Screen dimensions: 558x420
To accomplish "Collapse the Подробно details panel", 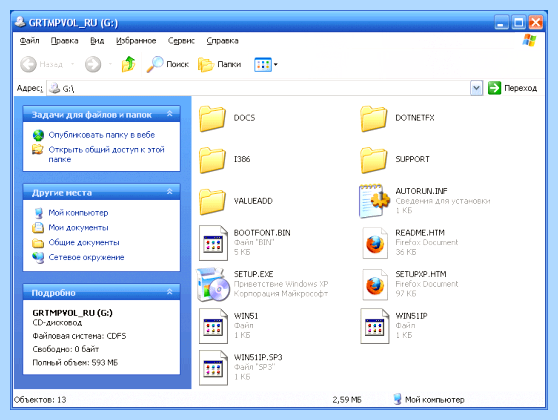I will coord(170,292).
